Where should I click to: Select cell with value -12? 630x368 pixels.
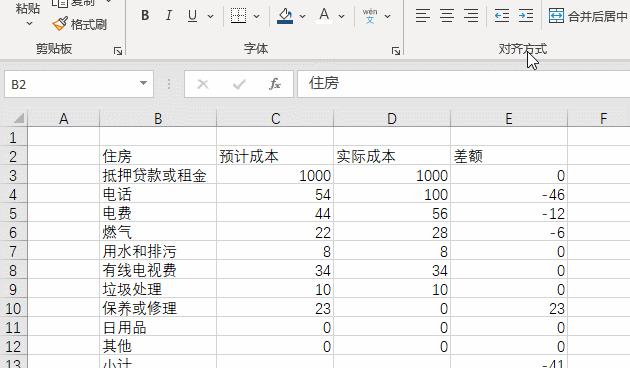pos(509,213)
